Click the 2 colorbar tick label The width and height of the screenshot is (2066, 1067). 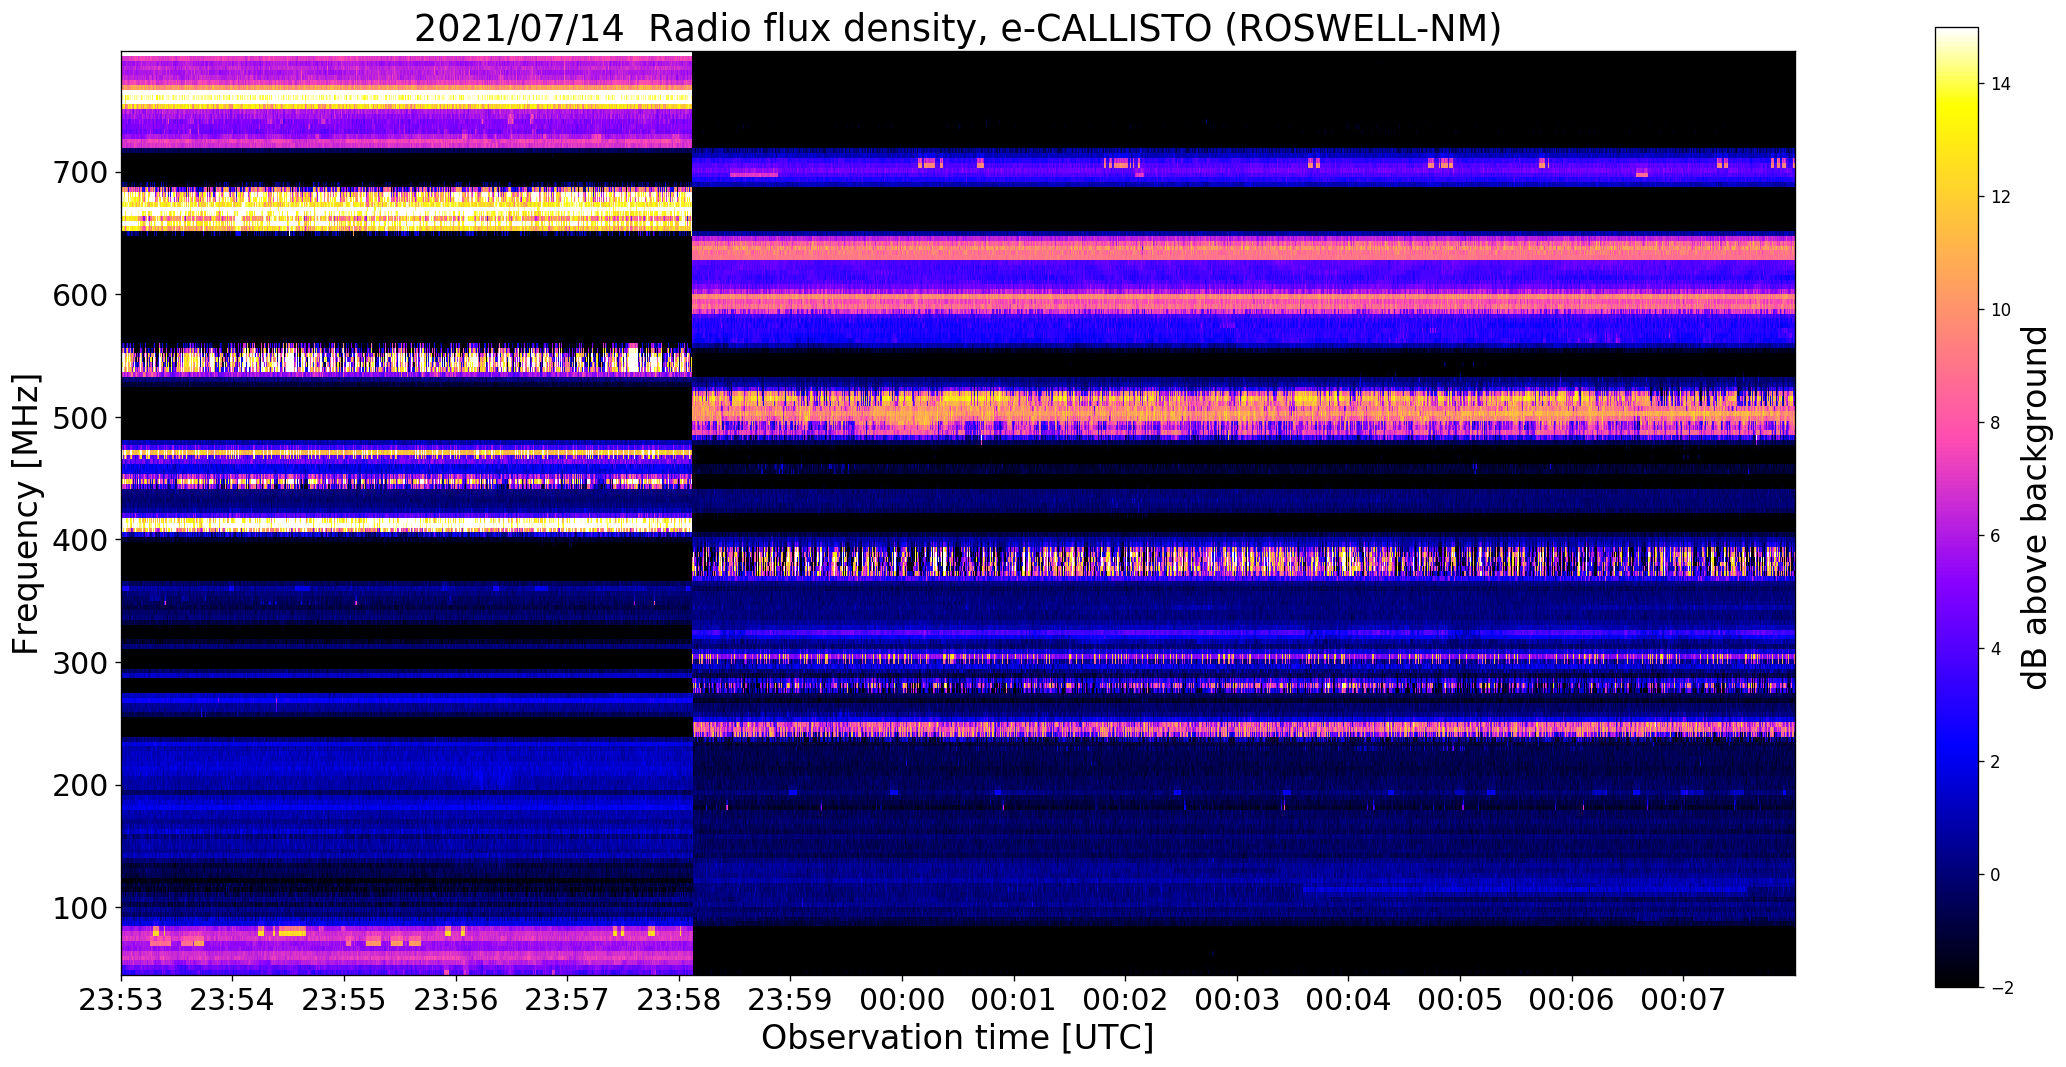pyautogui.click(x=1996, y=762)
